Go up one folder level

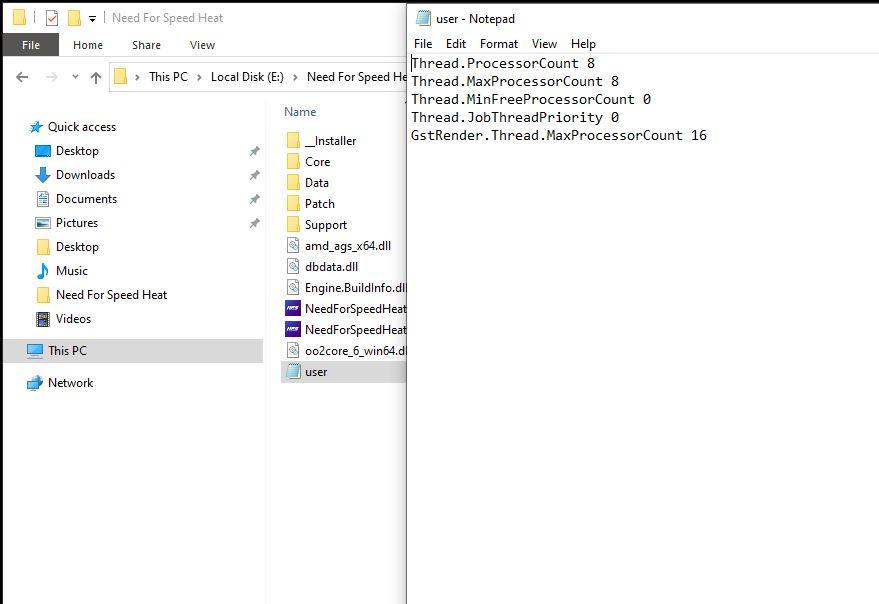point(96,77)
